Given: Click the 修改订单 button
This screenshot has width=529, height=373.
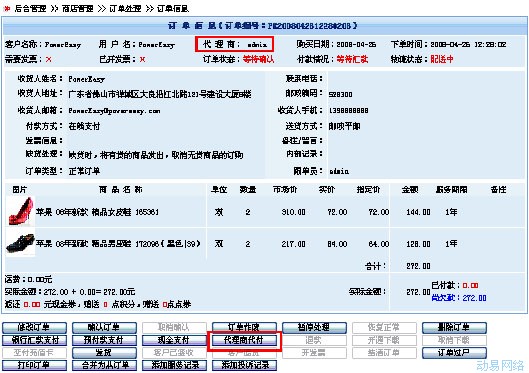Looking at the screenshot, I should pyautogui.click(x=34, y=327).
